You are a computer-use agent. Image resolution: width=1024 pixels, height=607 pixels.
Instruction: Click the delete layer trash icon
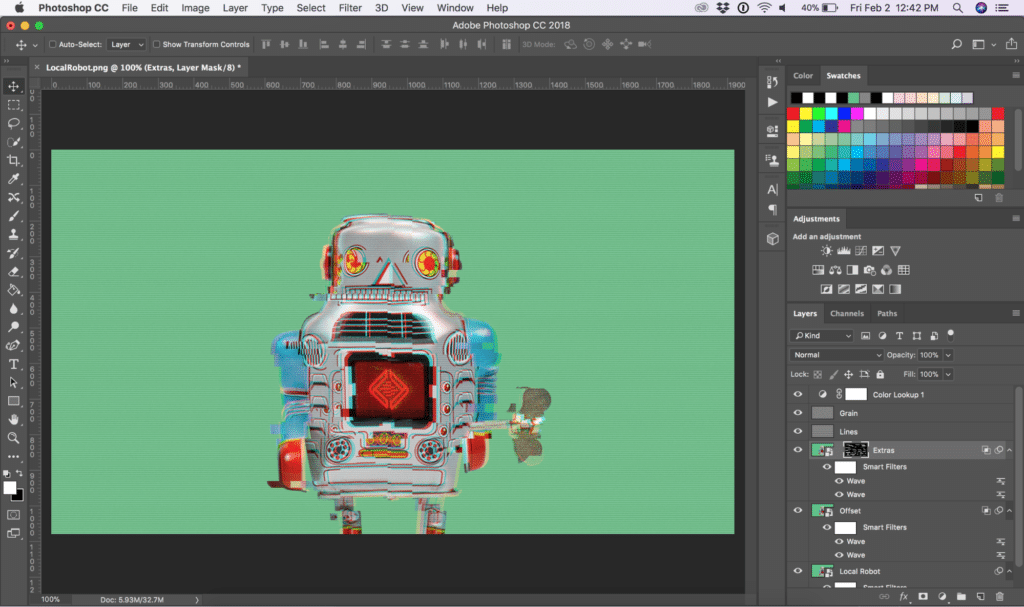998,597
